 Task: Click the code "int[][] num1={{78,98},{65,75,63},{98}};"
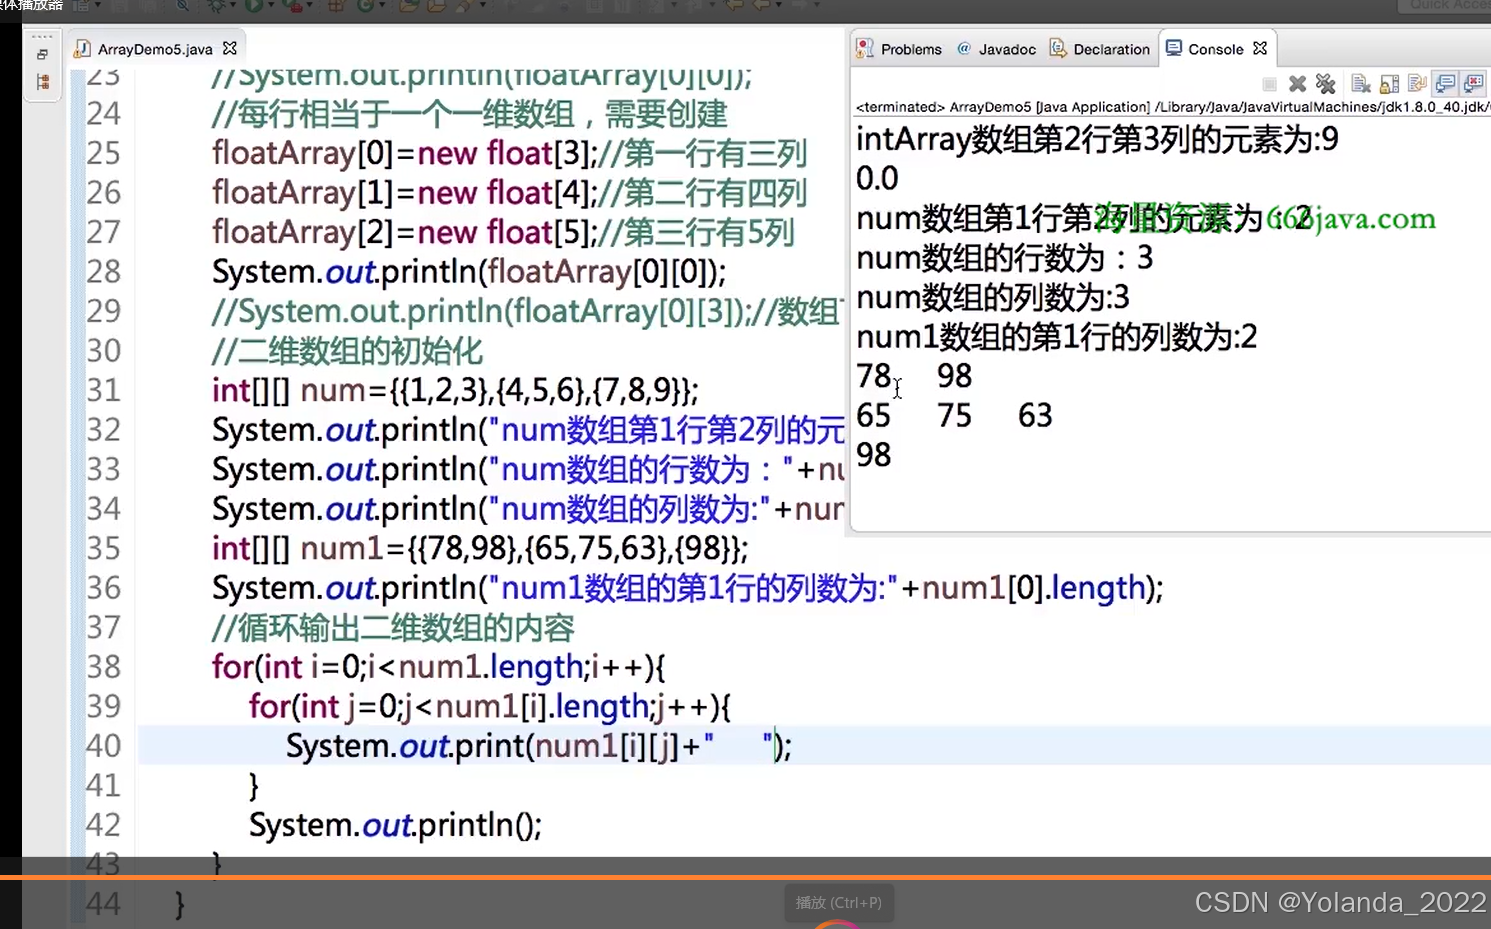coord(480,548)
